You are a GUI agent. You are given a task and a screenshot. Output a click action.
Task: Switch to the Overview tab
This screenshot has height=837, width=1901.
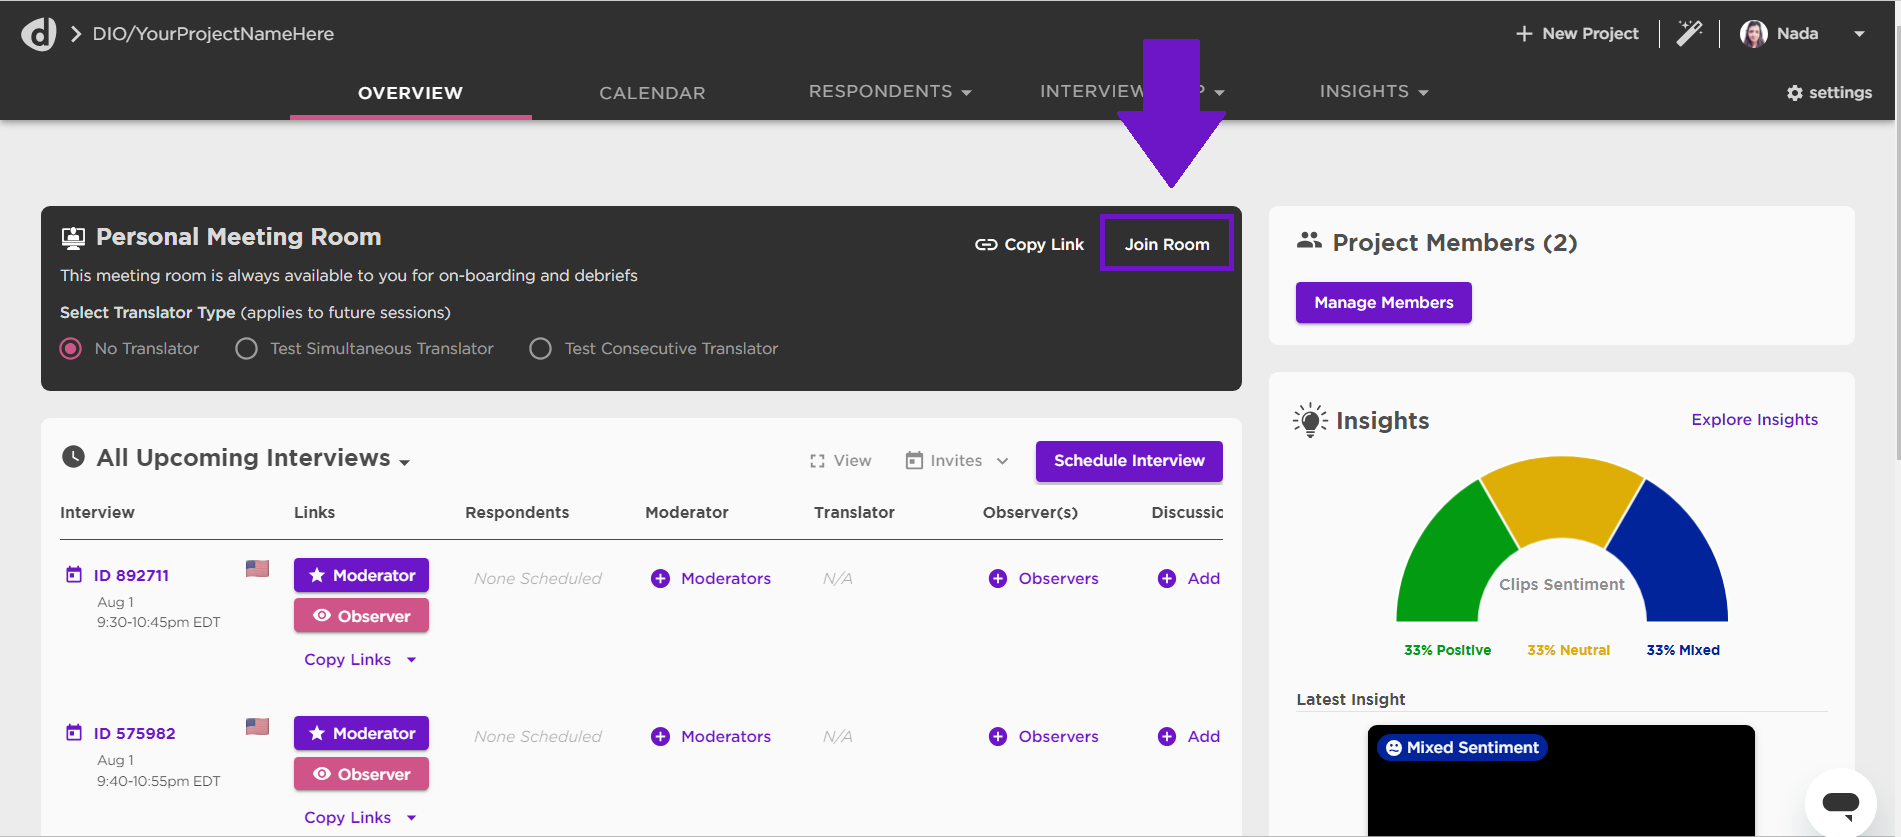click(411, 93)
